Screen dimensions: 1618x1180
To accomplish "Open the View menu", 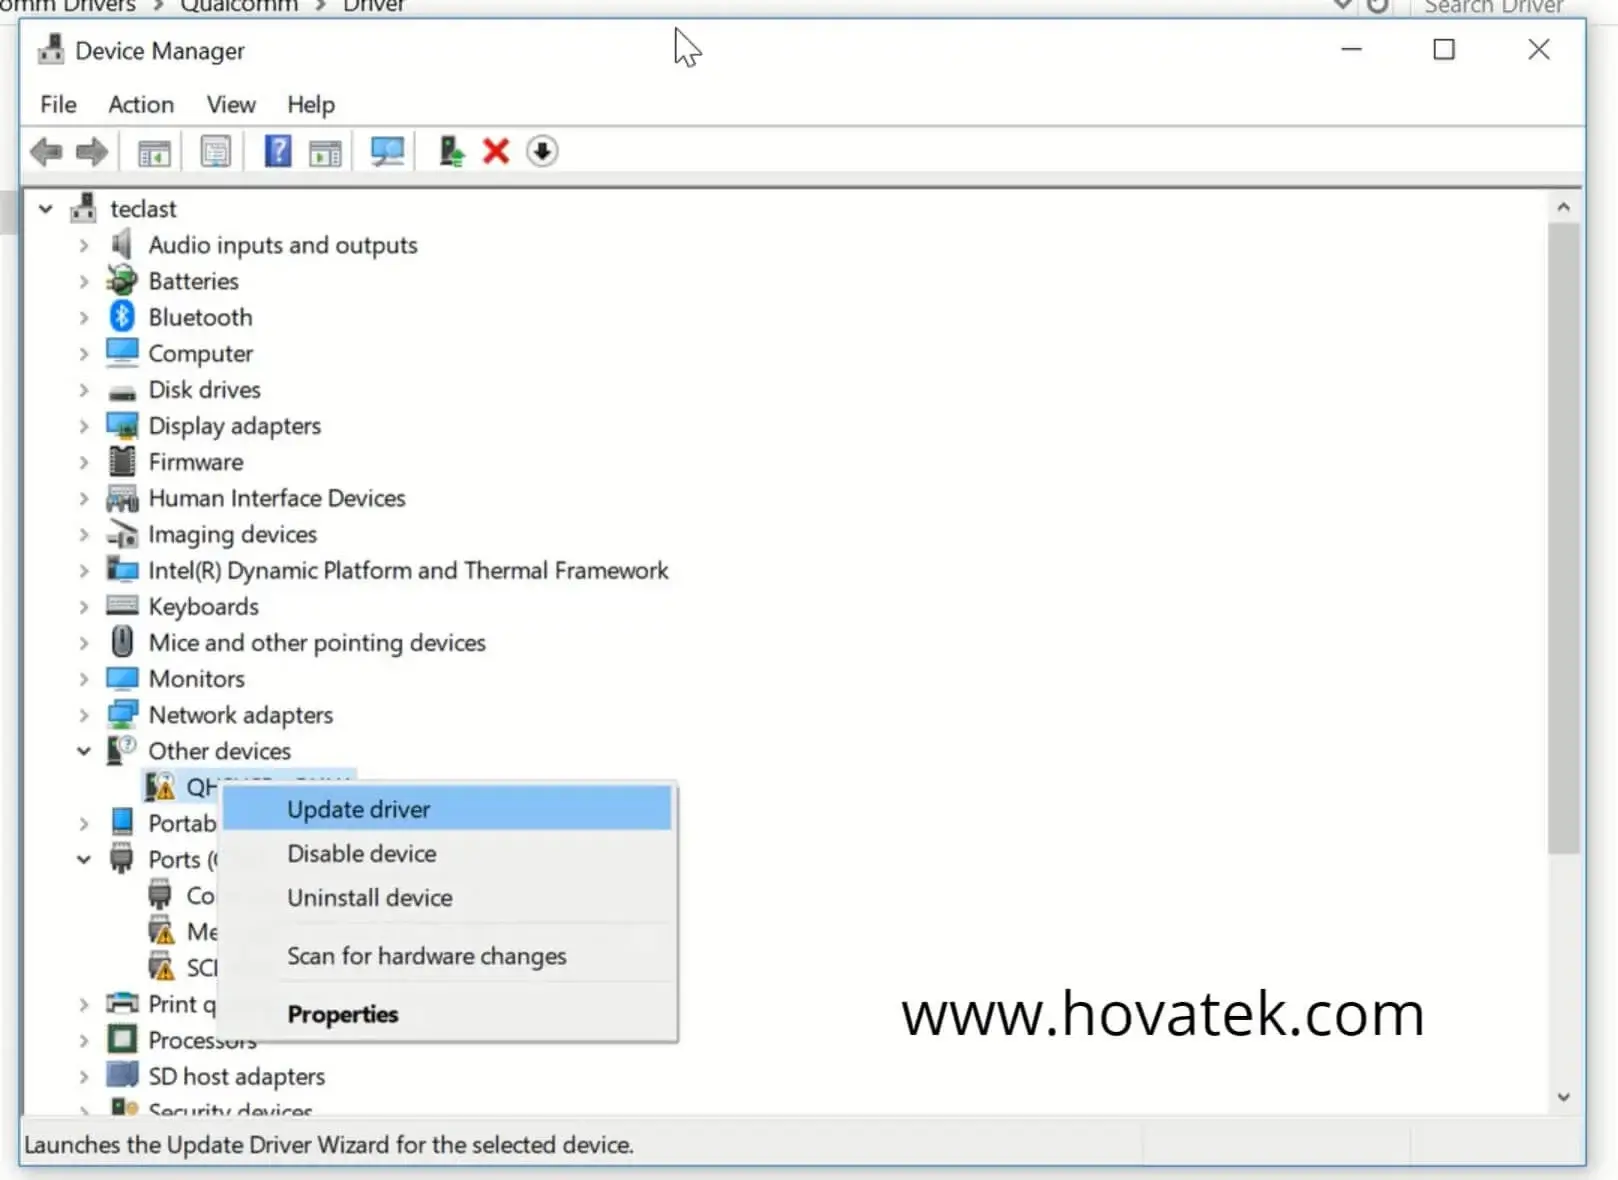I will pyautogui.click(x=230, y=104).
